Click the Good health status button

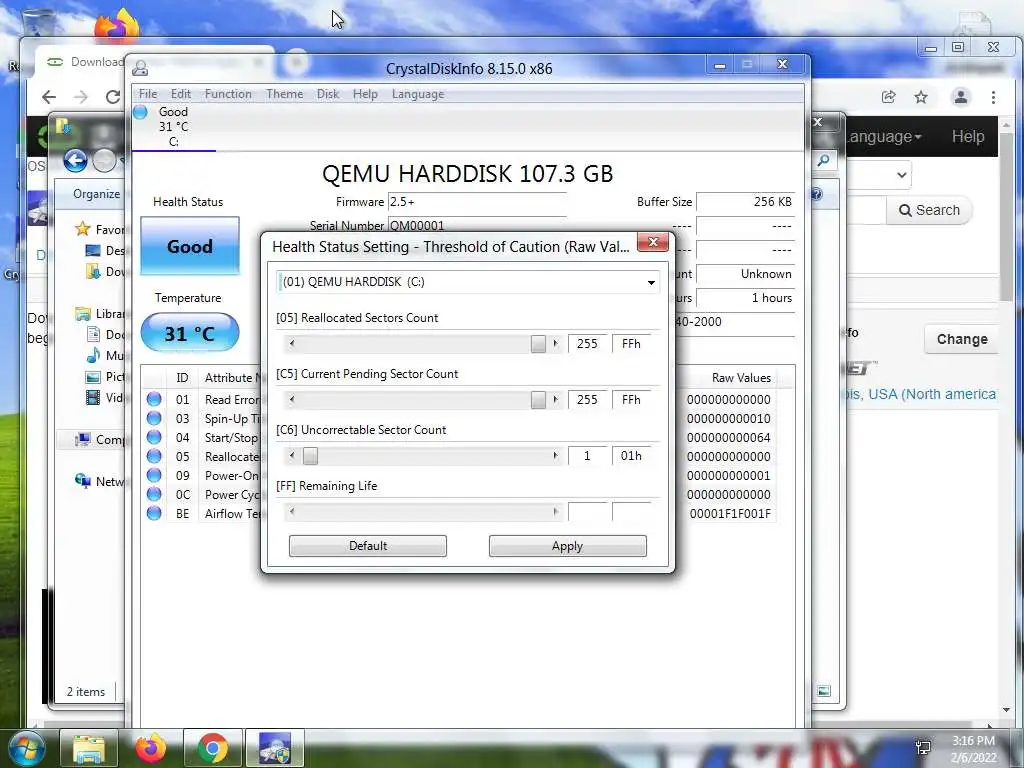190,246
